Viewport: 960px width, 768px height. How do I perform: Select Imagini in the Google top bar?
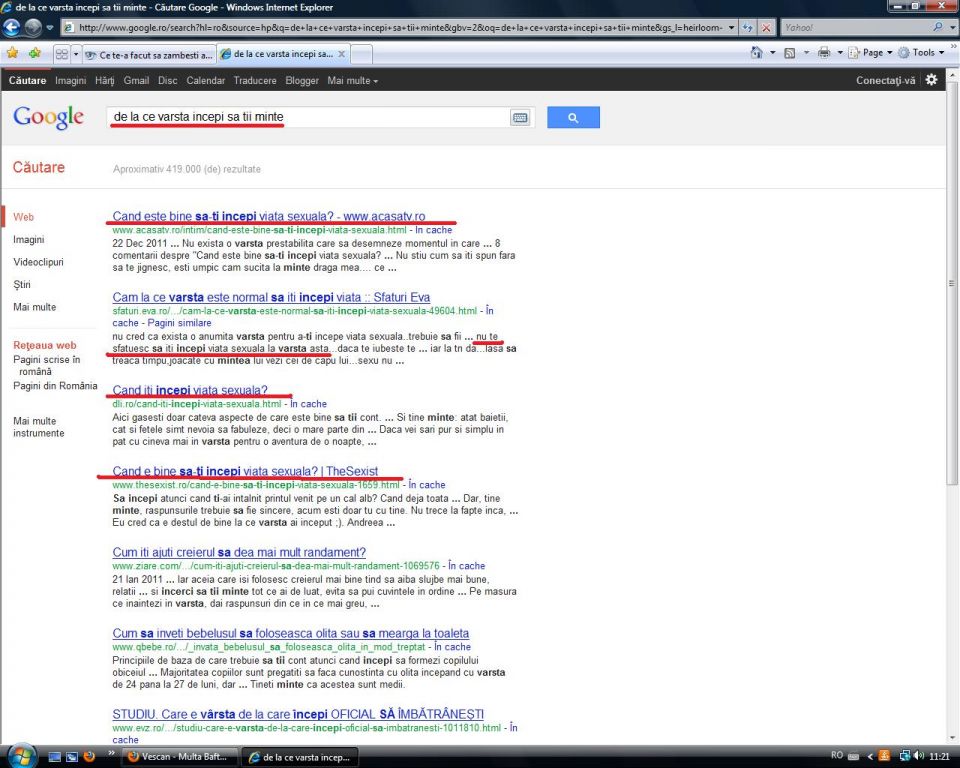[70, 80]
